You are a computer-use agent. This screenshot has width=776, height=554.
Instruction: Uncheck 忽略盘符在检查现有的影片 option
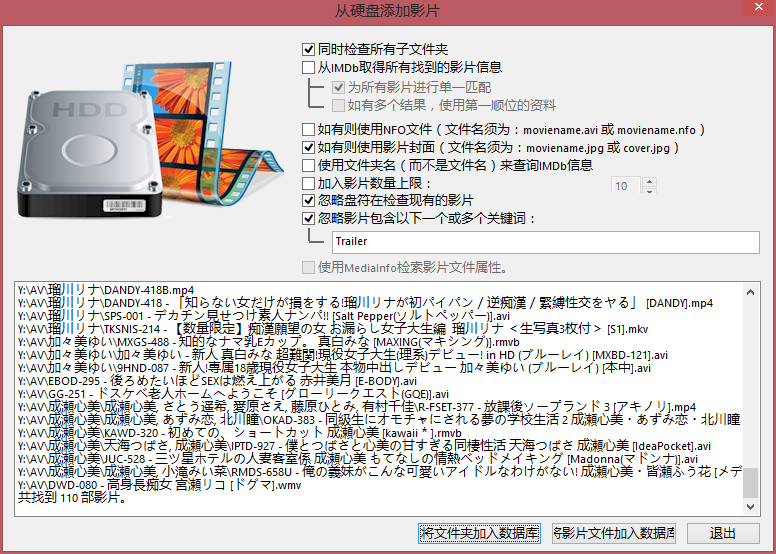[x=309, y=201]
